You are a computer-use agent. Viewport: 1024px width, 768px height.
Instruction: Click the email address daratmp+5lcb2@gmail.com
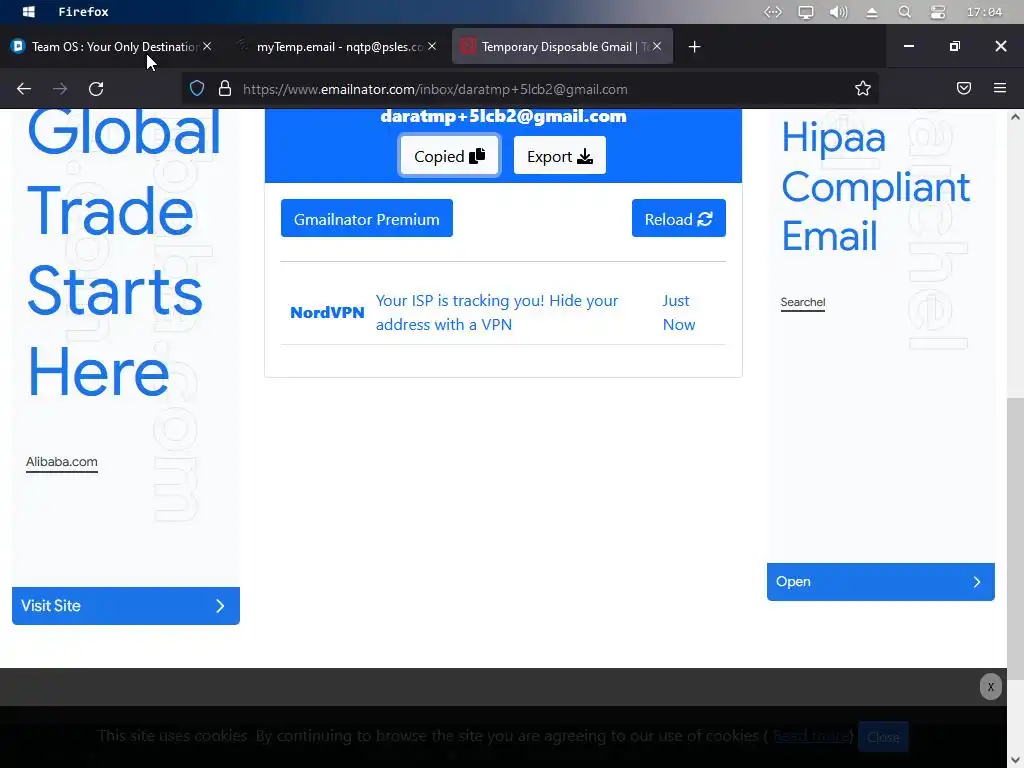pyautogui.click(x=503, y=116)
